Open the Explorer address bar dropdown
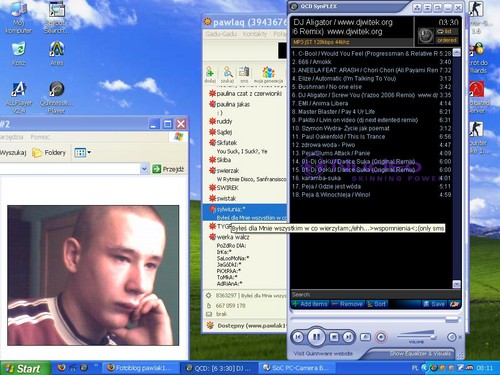500x375 pixels. point(144,169)
